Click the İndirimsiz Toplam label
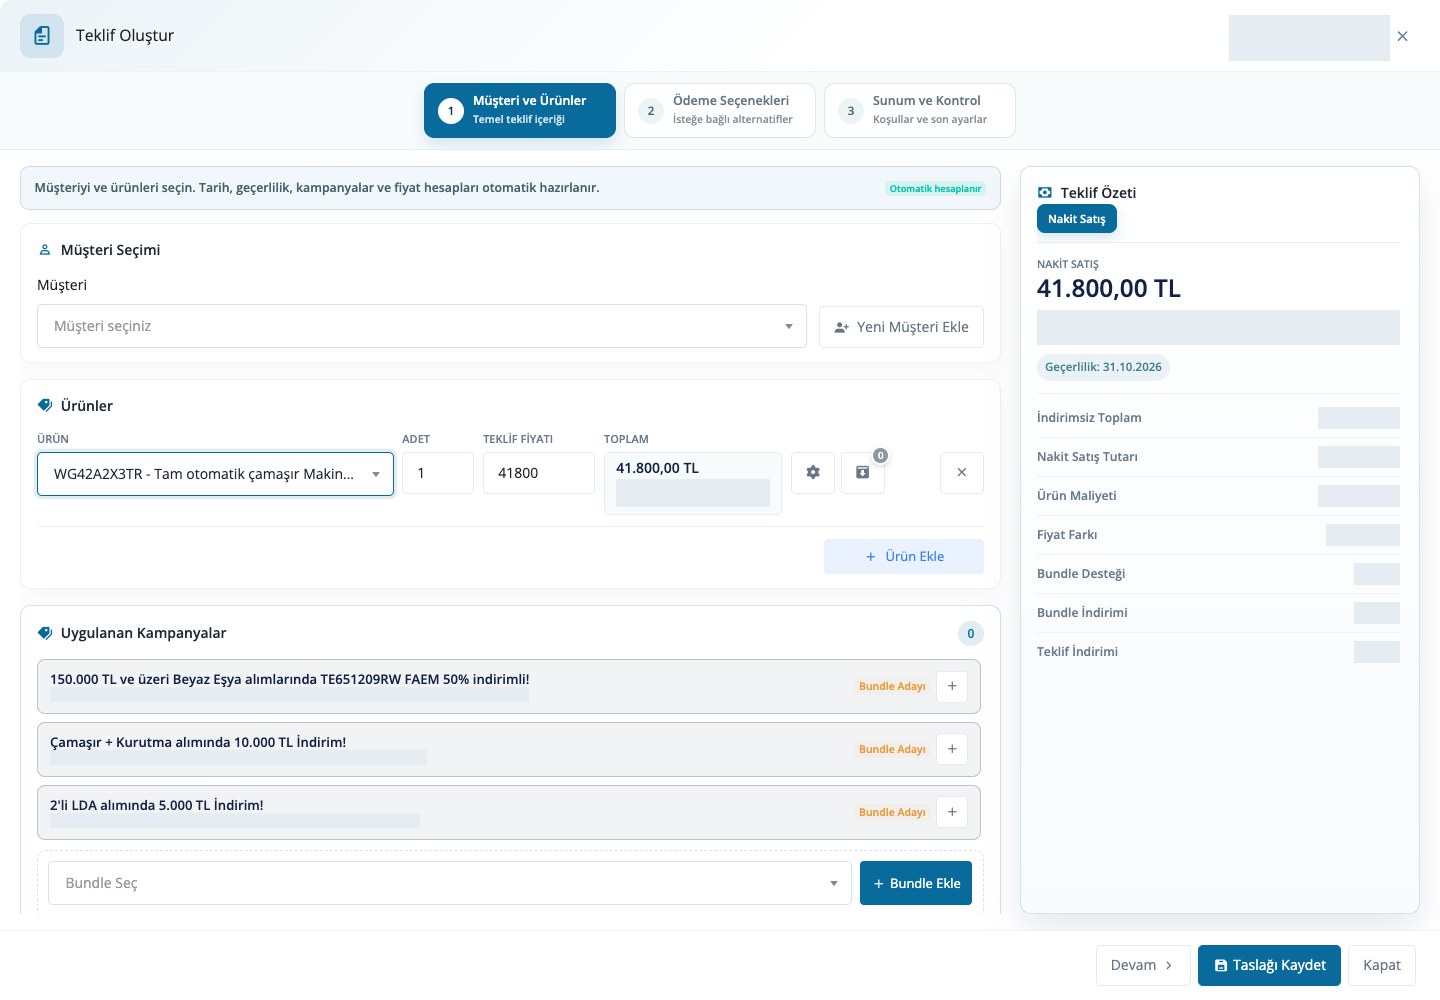 coord(1089,418)
